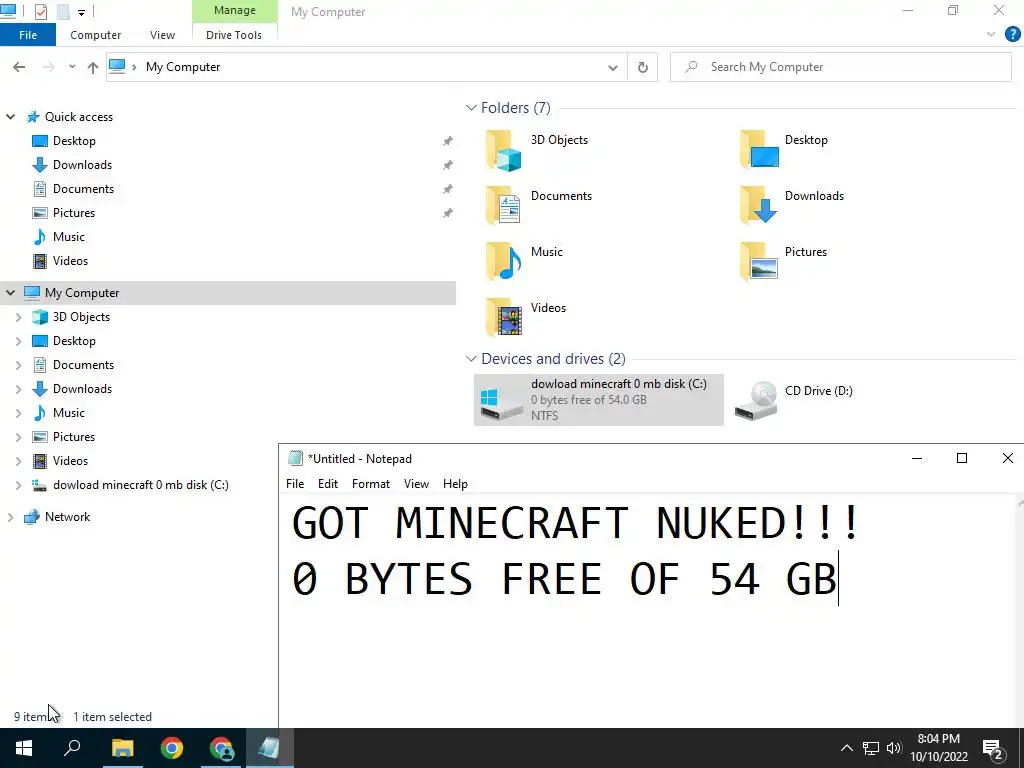Open the Music folder icon in Folders
The height and width of the screenshot is (768, 1024).
tap(504, 261)
